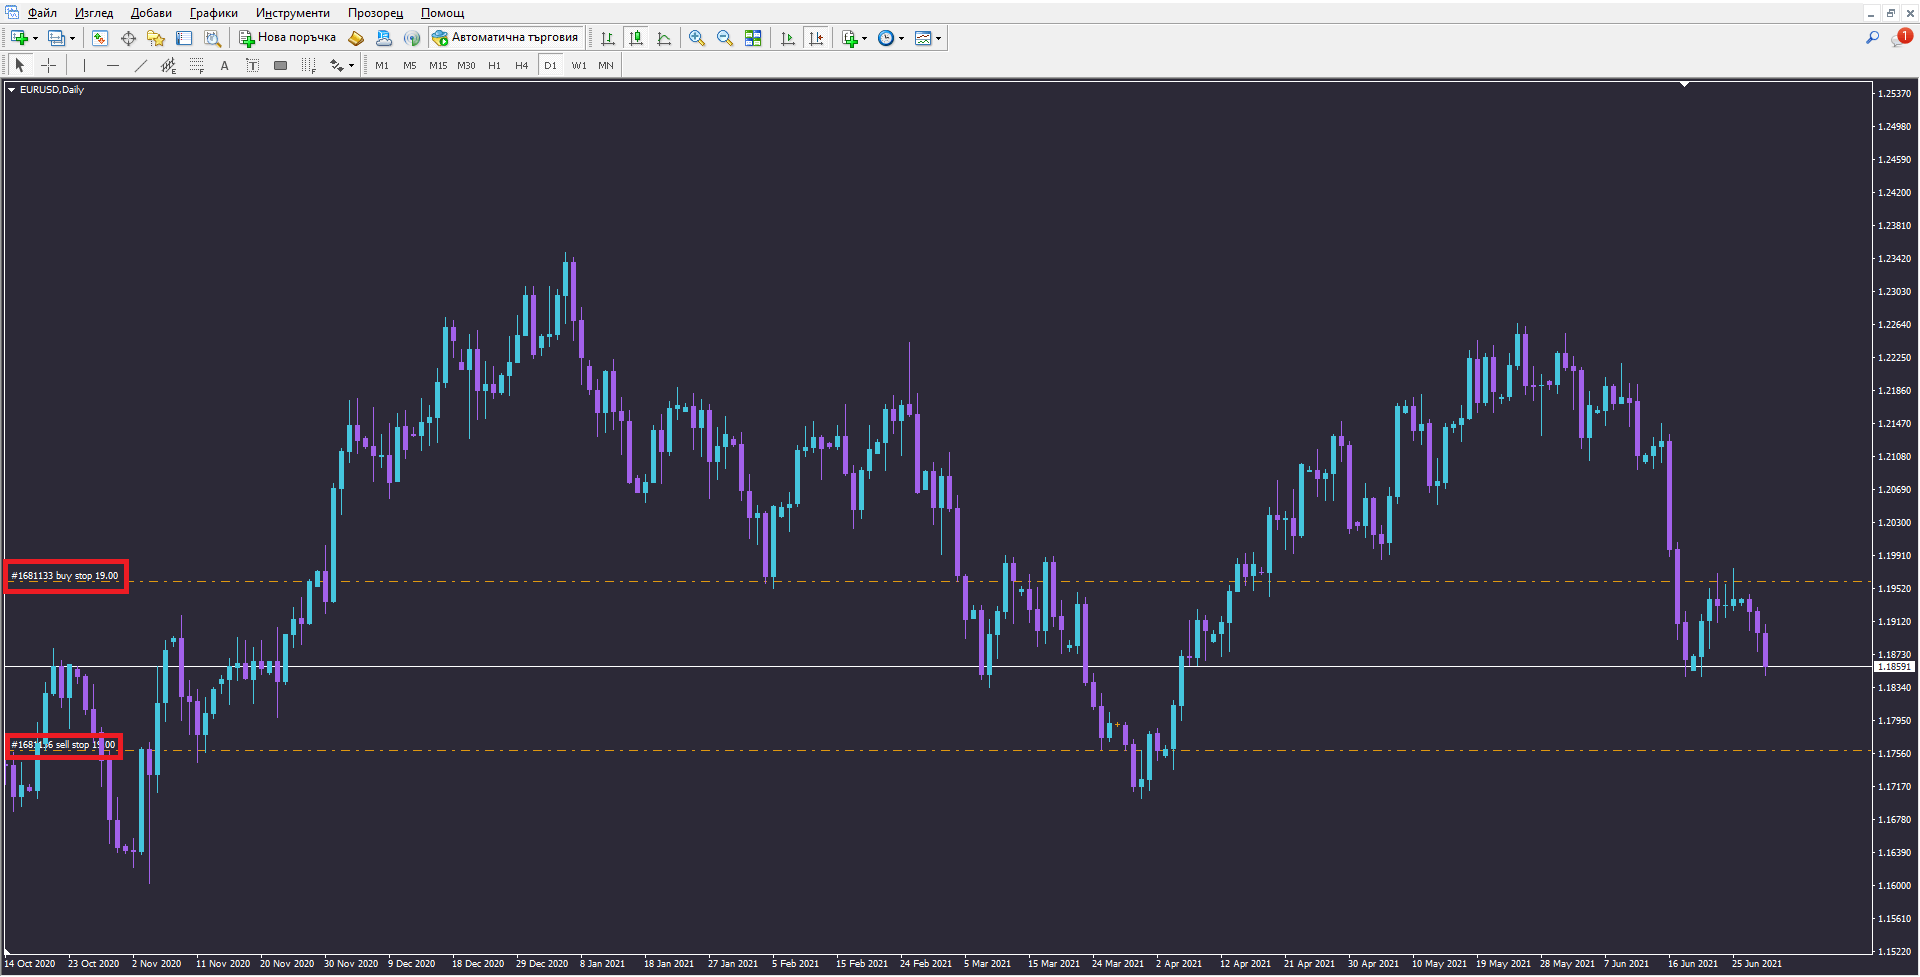Screen dimensions: 1920x977
Task: Zoom in on the chart
Action: click(697, 38)
